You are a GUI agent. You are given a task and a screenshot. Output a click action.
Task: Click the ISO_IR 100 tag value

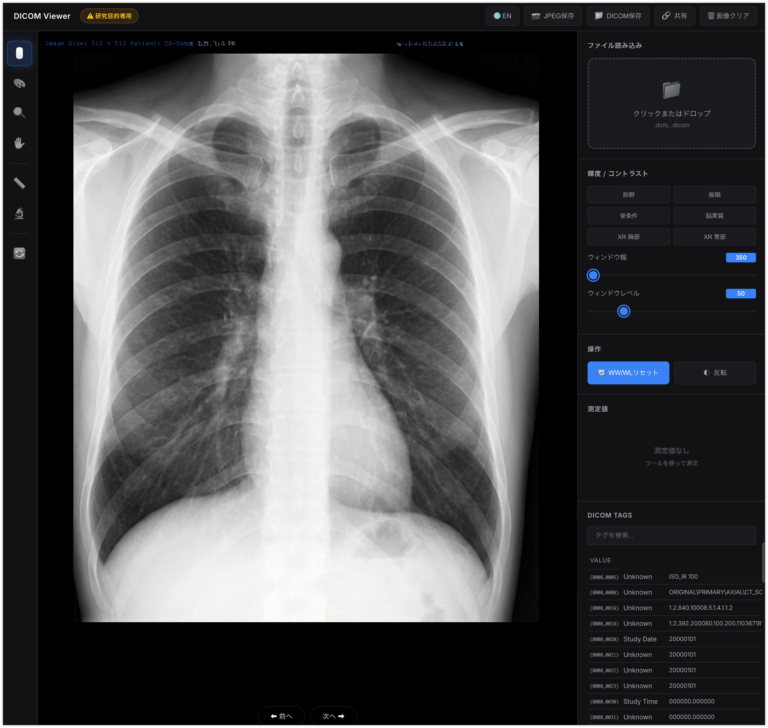pos(683,577)
